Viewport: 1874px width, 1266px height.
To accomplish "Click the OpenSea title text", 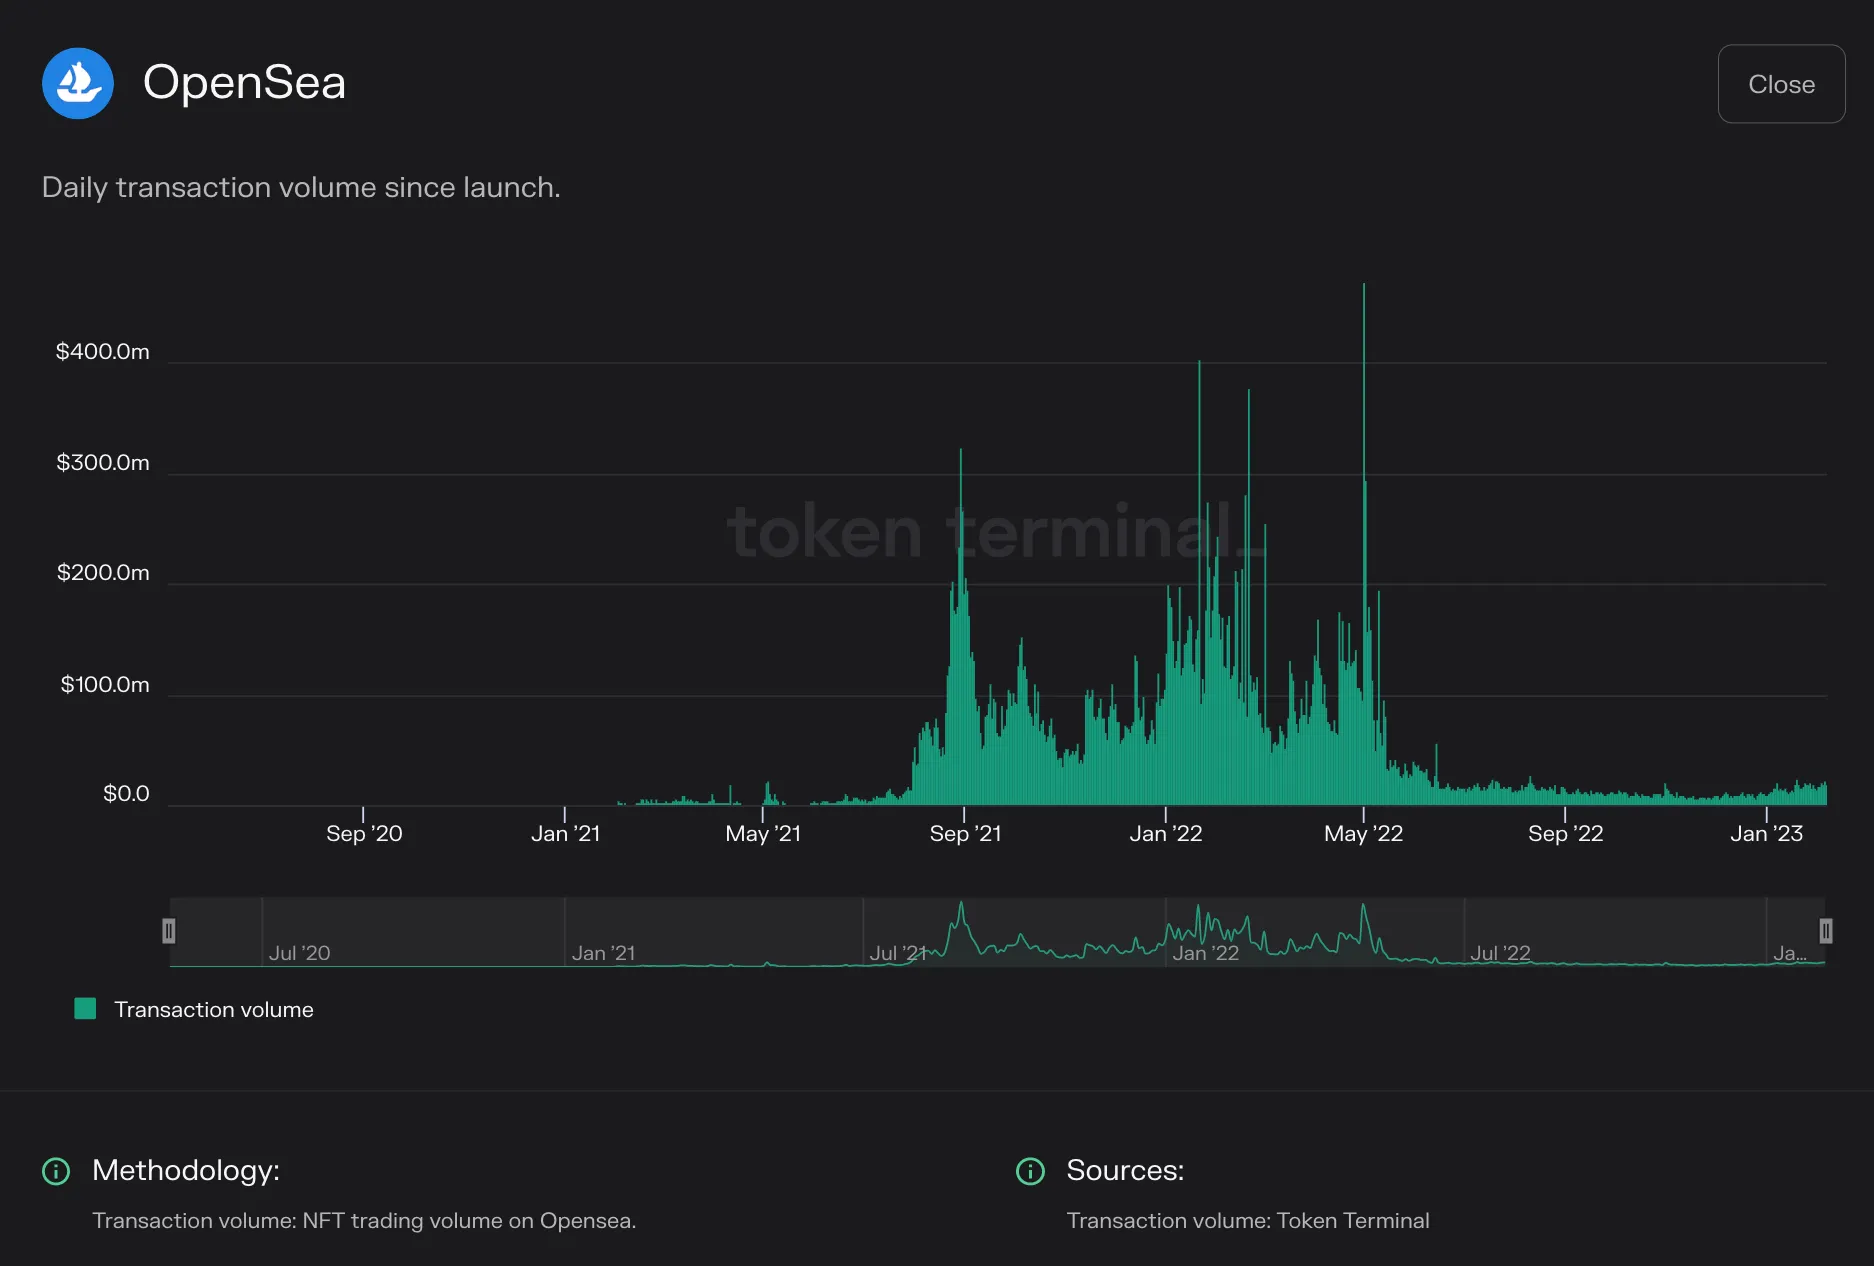I will [244, 82].
